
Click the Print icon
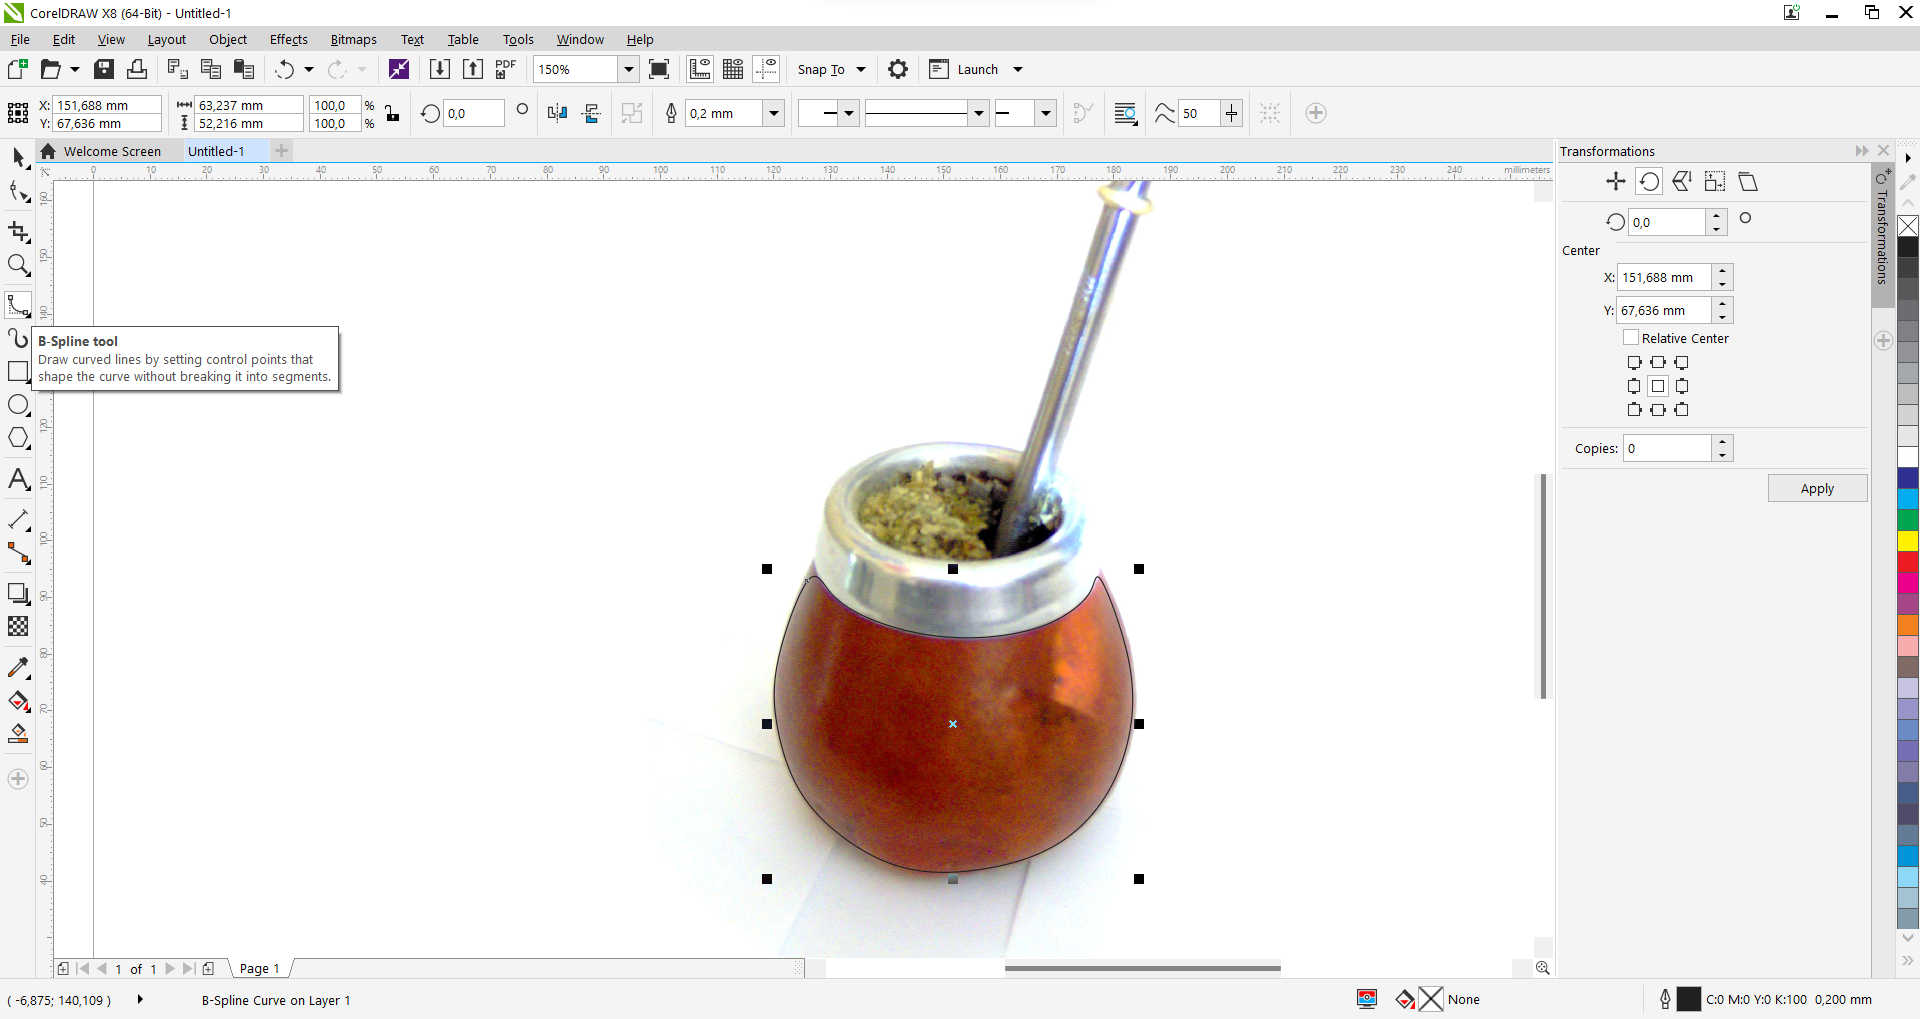point(137,69)
